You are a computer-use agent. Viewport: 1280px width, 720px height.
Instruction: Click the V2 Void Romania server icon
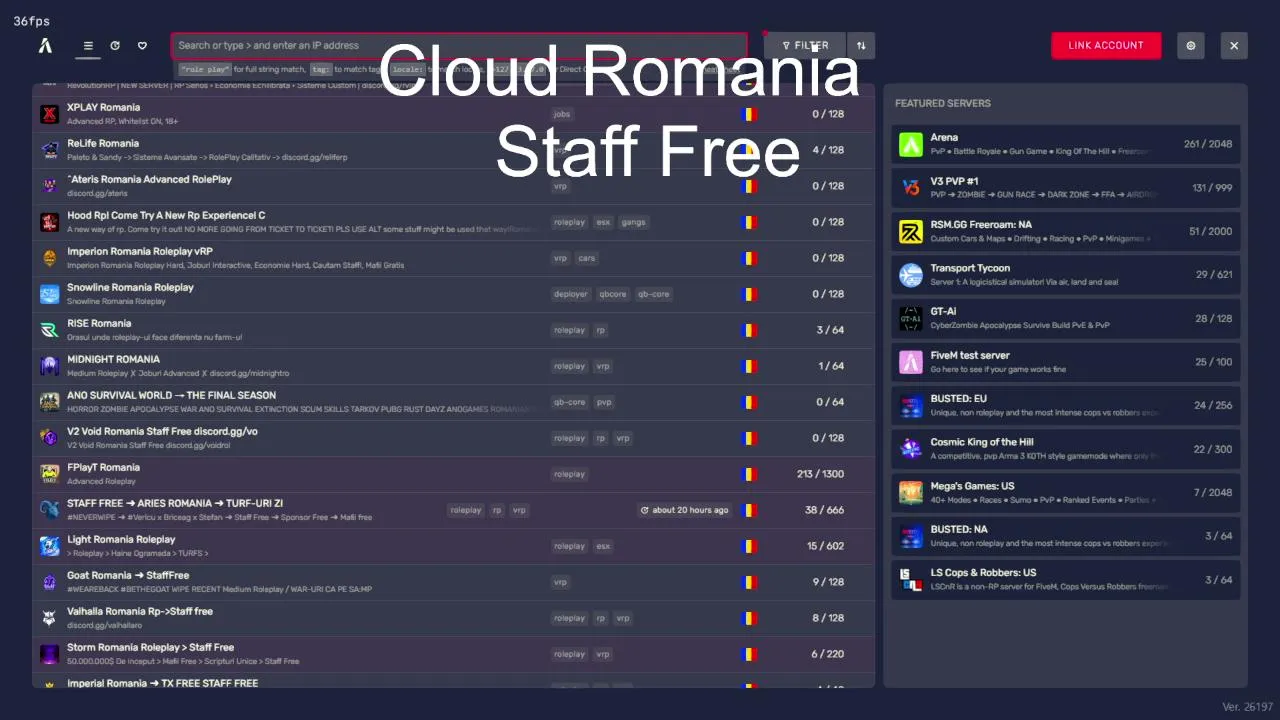(x=49, y=438)
